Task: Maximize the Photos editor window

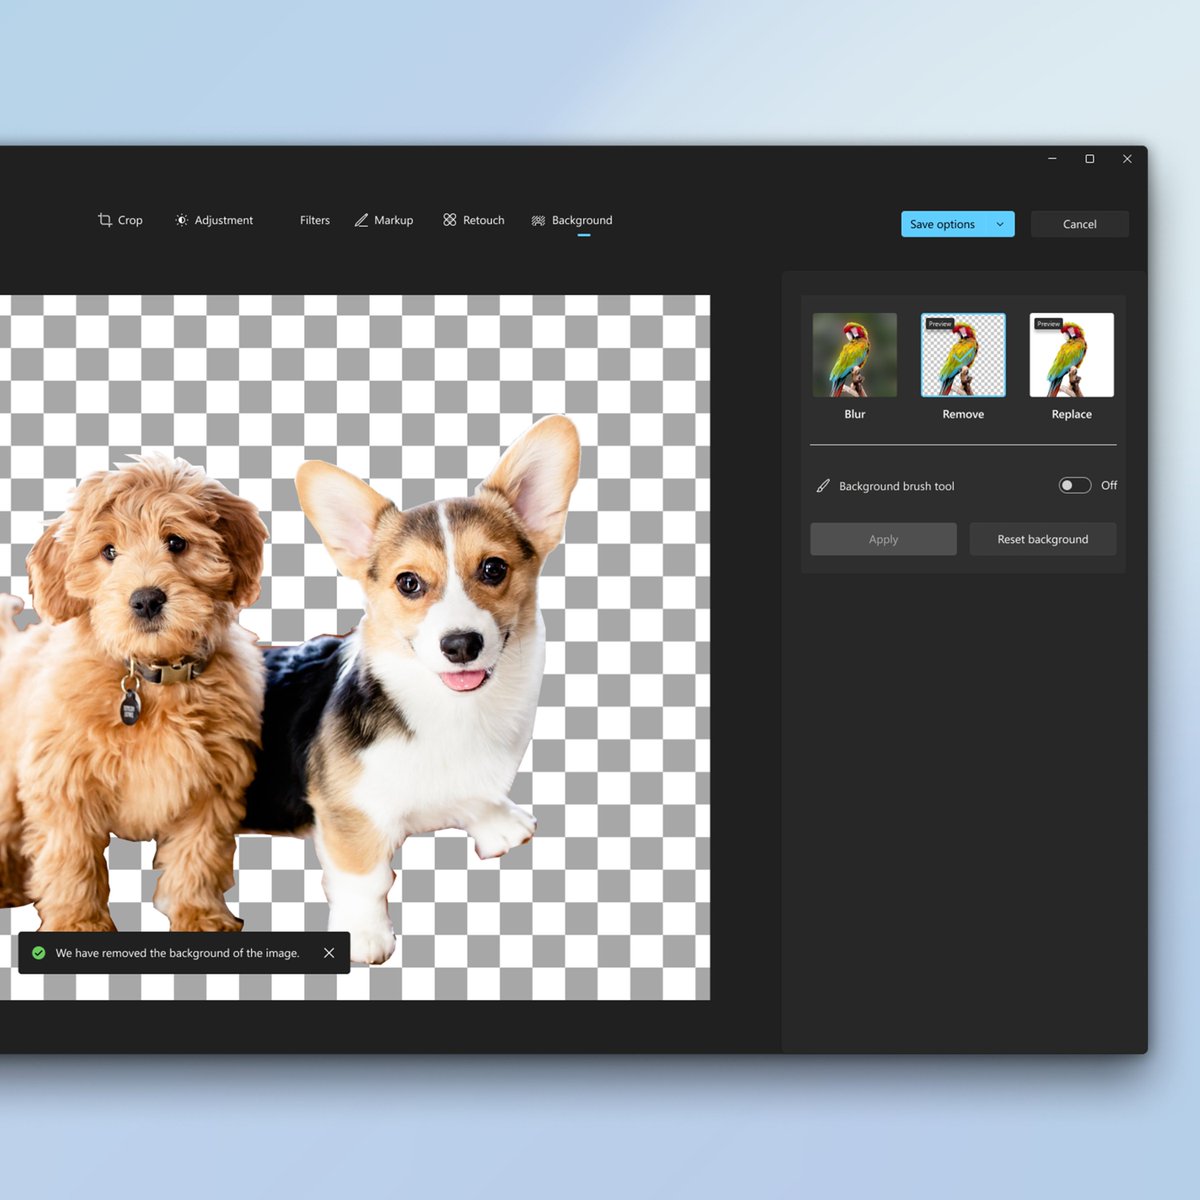Action: point(1090,158)
